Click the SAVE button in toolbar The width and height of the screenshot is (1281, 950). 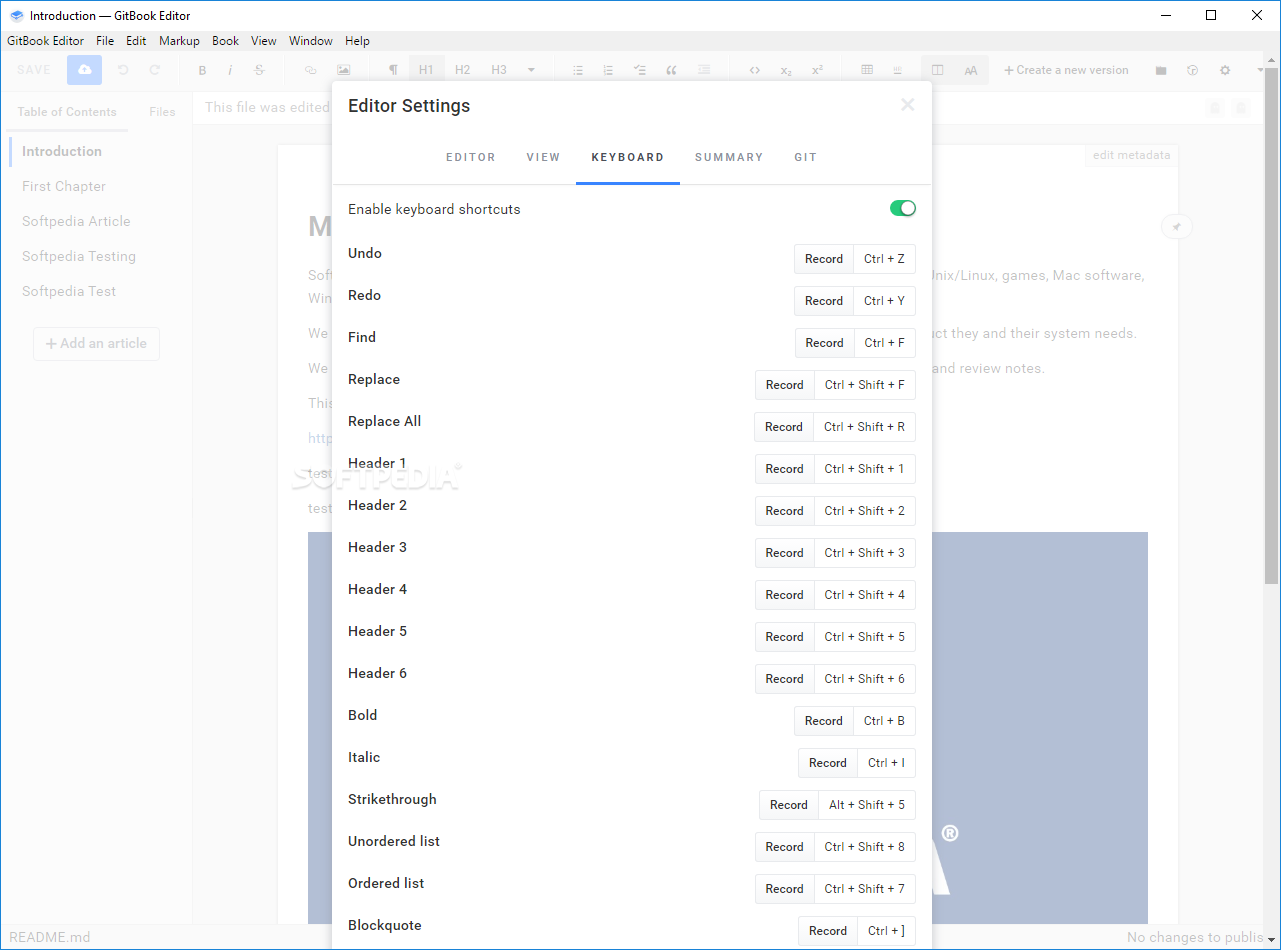click(x=34, y=70)
